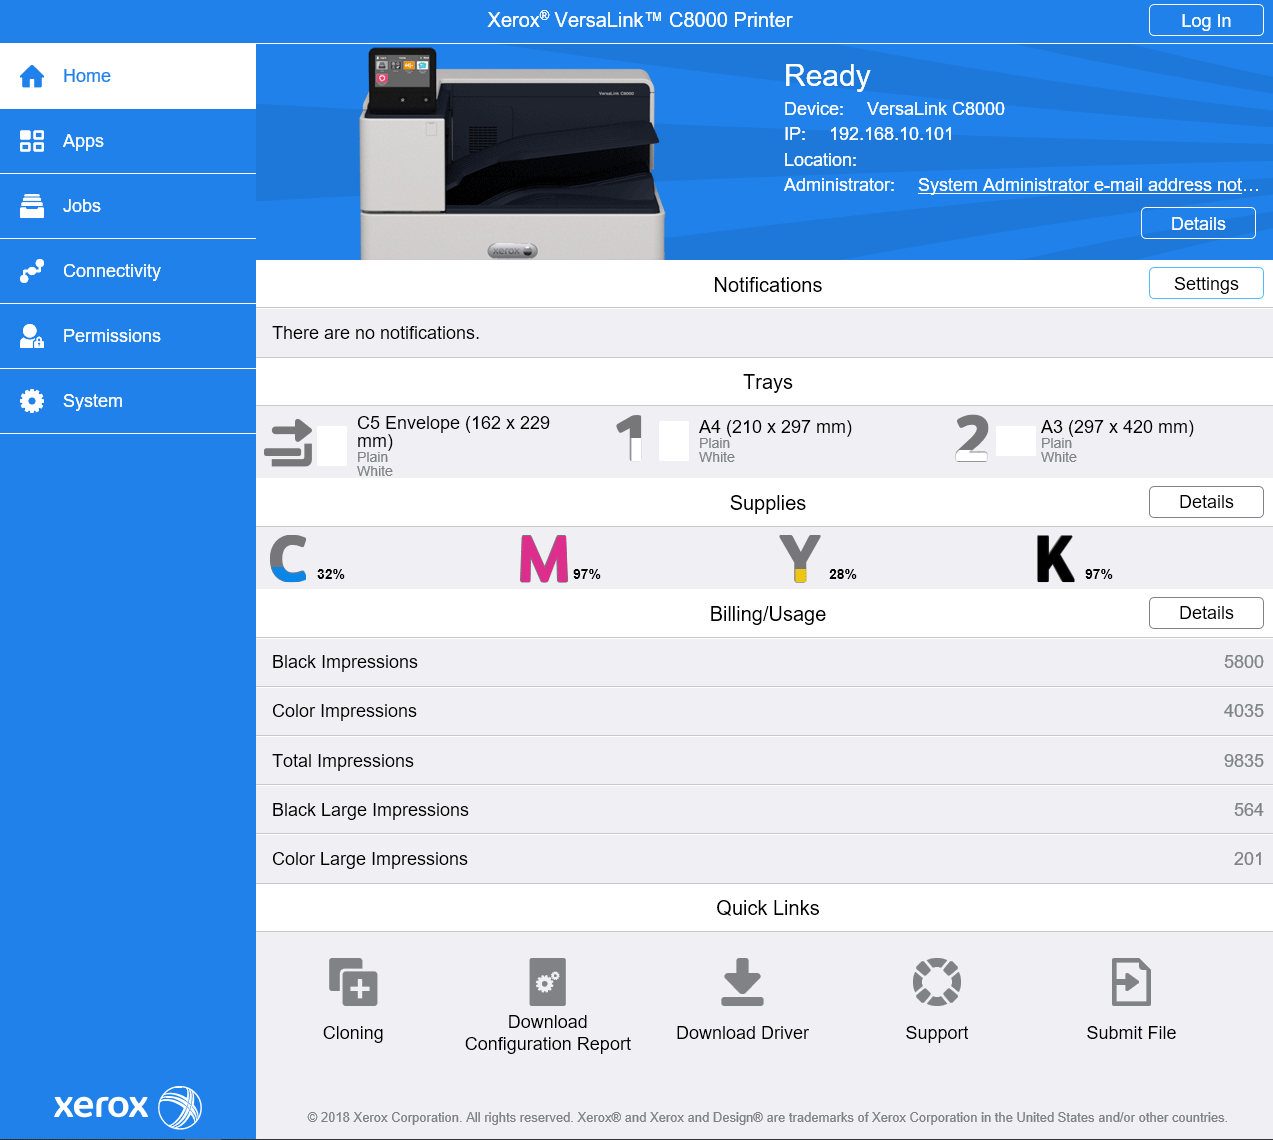Viewport: 1273px width, 1140px height.
Task: Open the Connectivity menu item
Action: [x=128, y=271]
